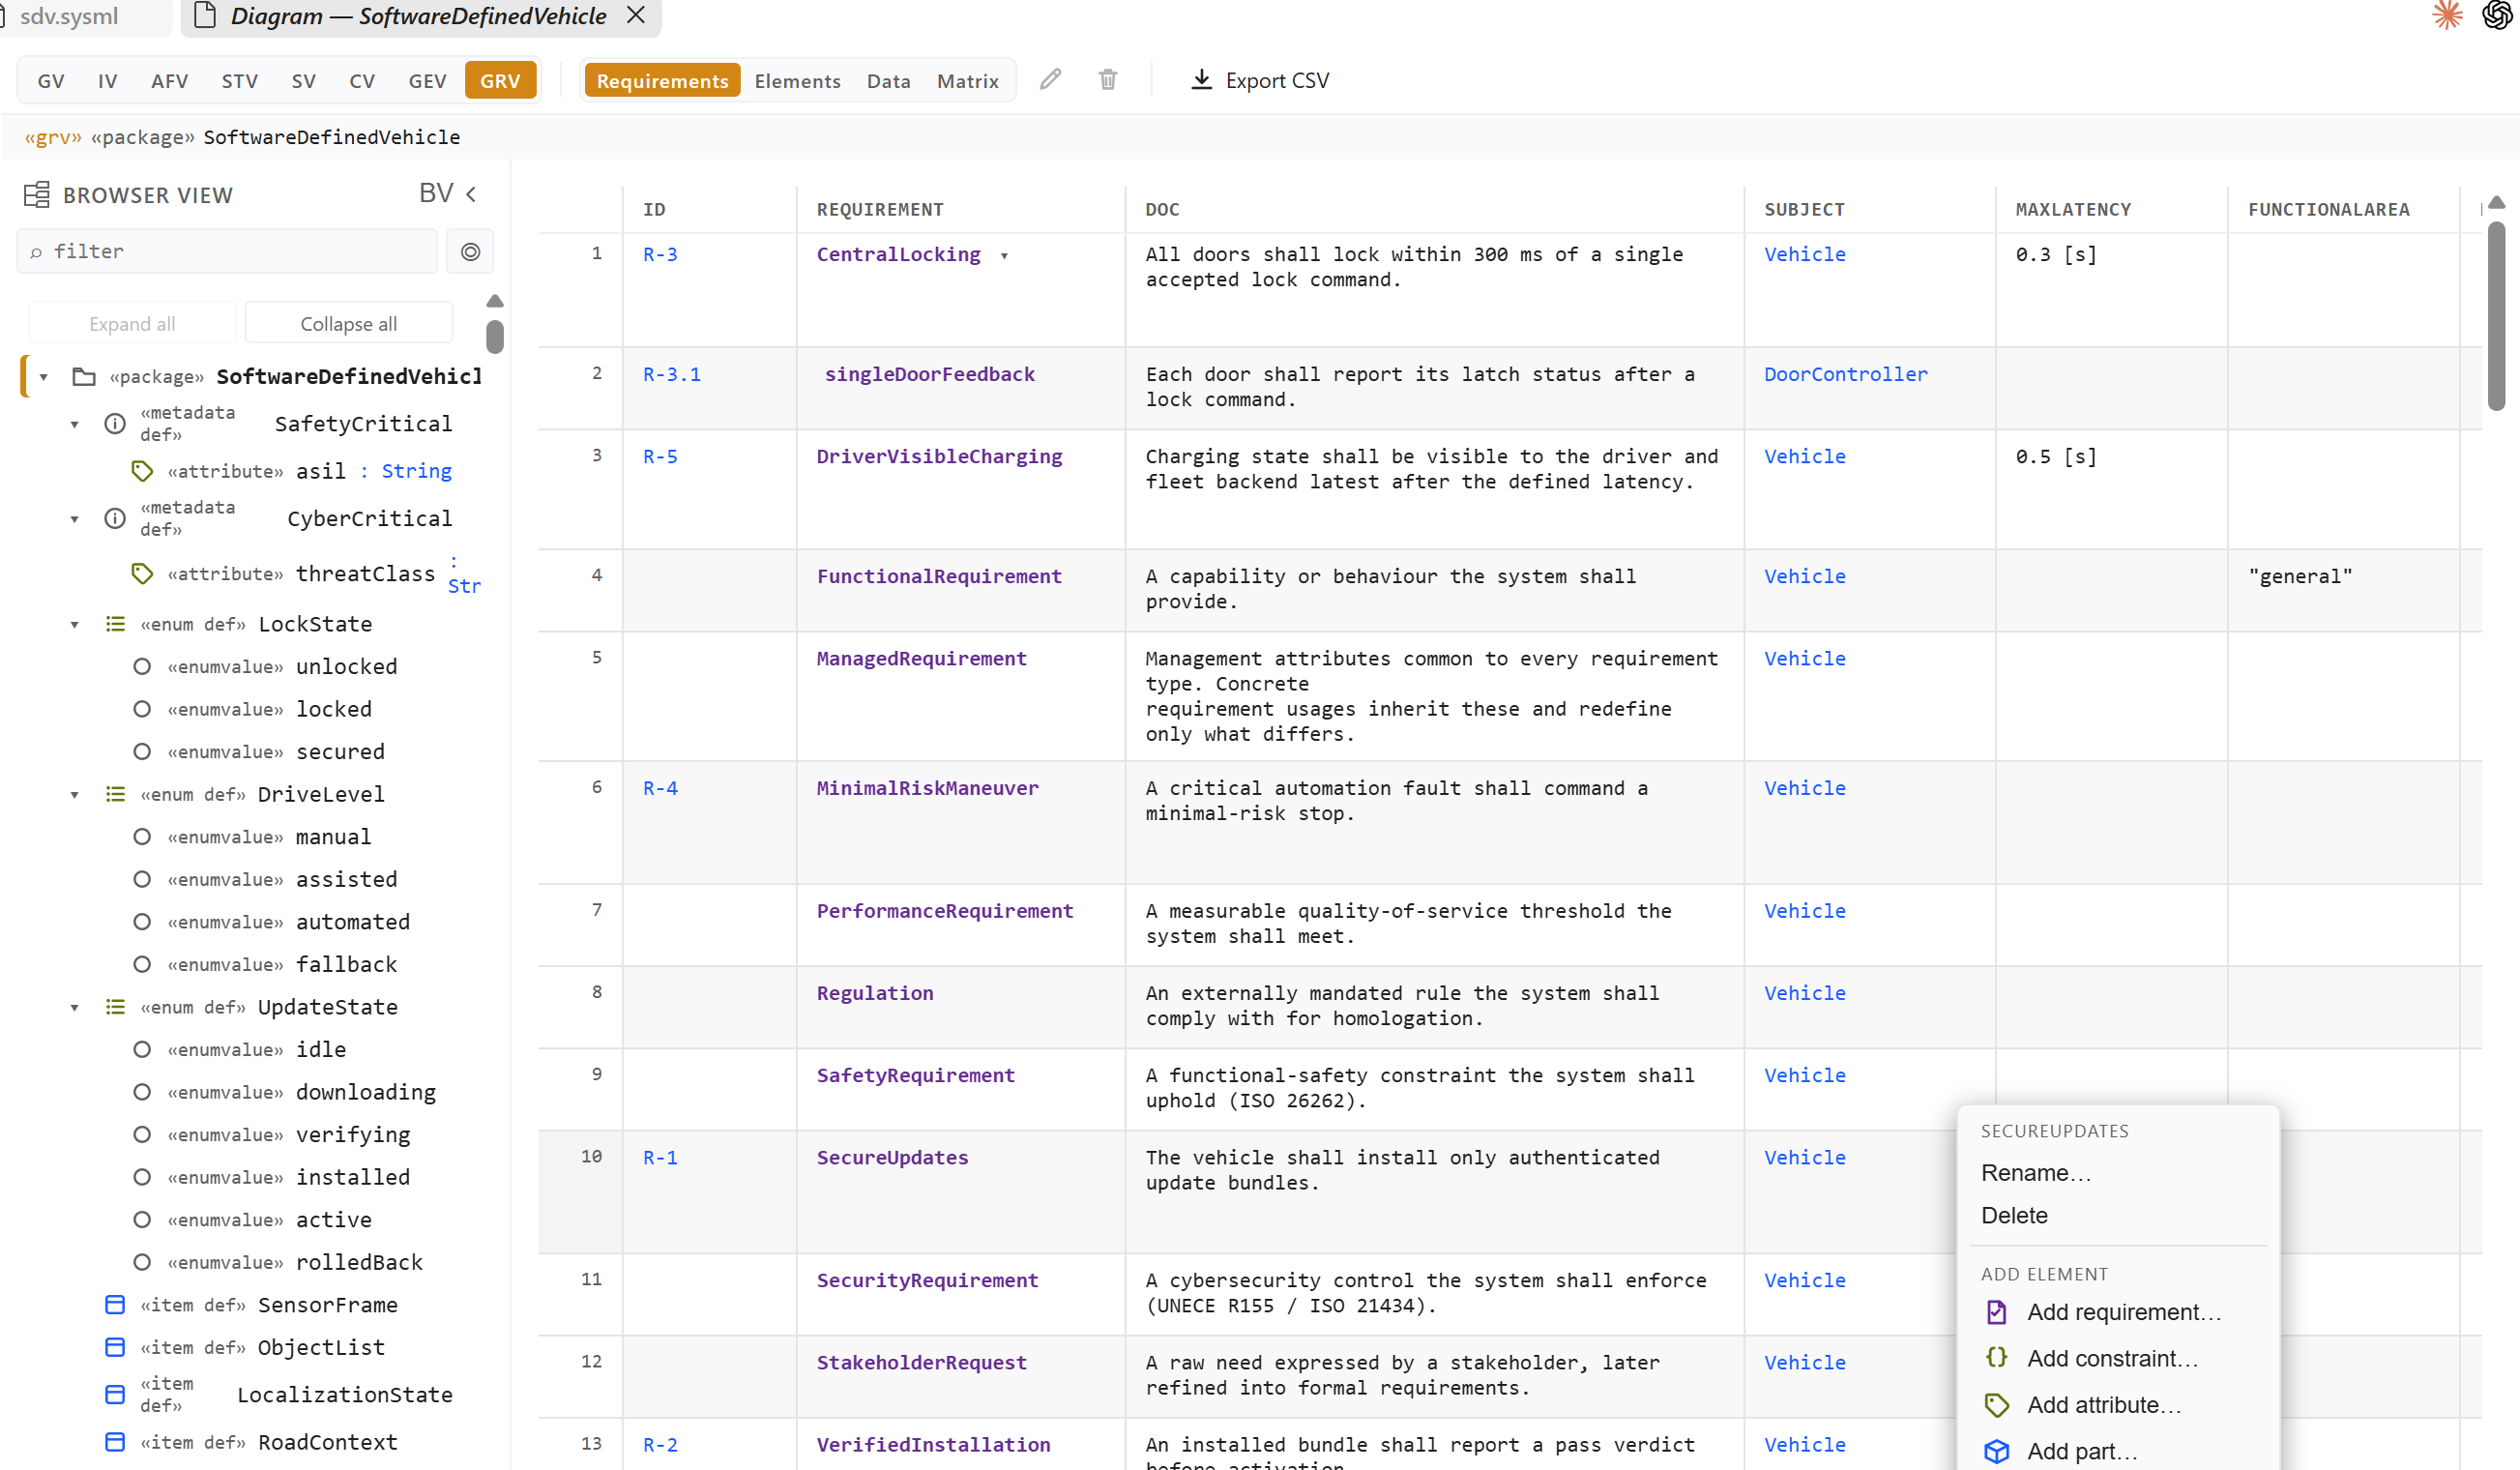Click the browser tree vertical scrollbar
Viewport: 2520px width, 1470px height.
pyautogui.click(x=494, y=336)
